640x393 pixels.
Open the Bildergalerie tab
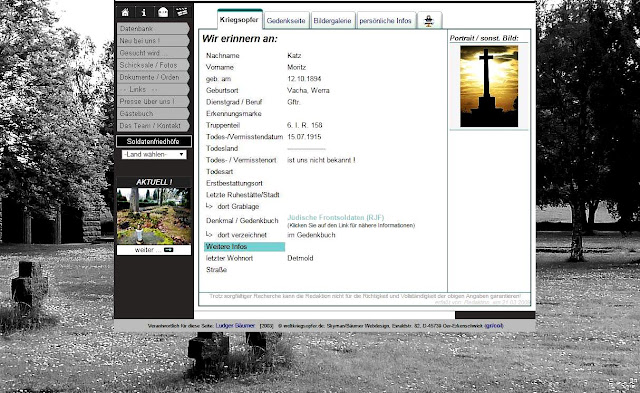pyautogui.click(x=332, y=21)
